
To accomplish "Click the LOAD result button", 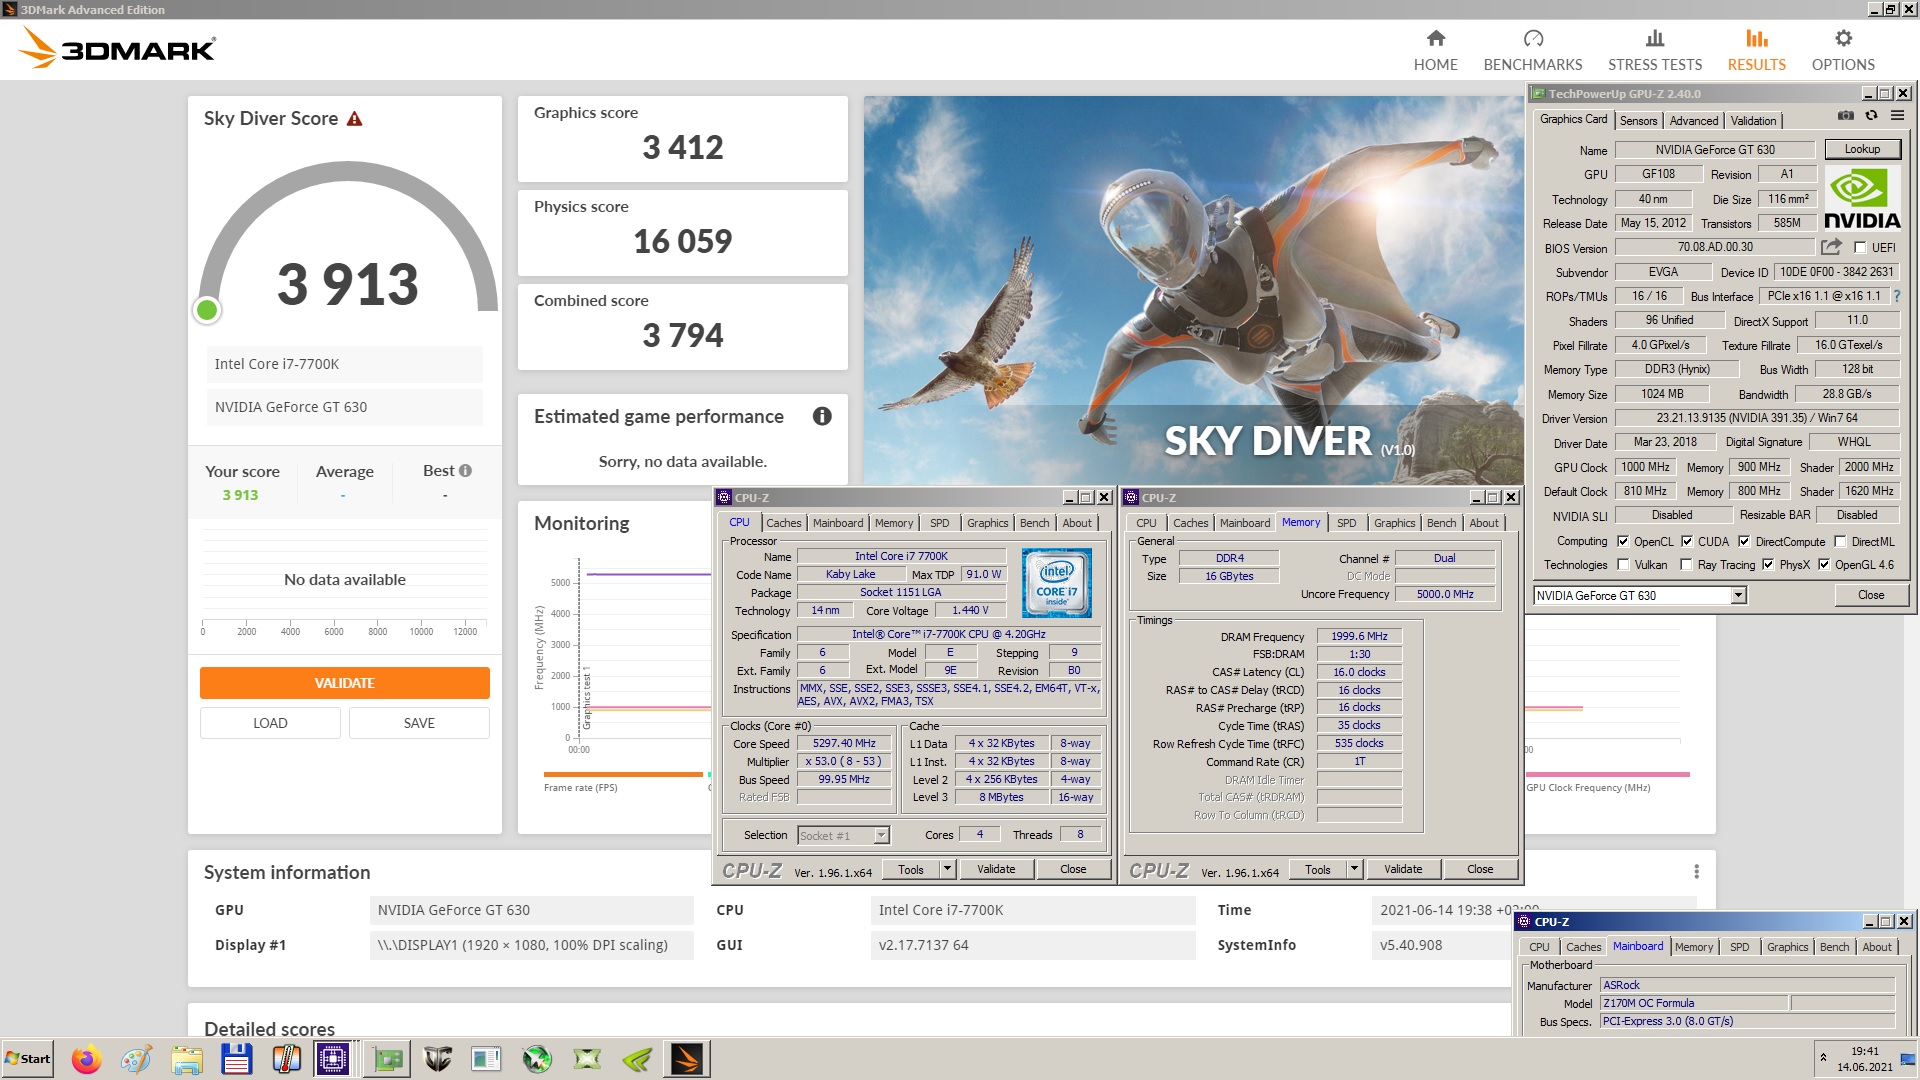I will click(x=270, y=723).
